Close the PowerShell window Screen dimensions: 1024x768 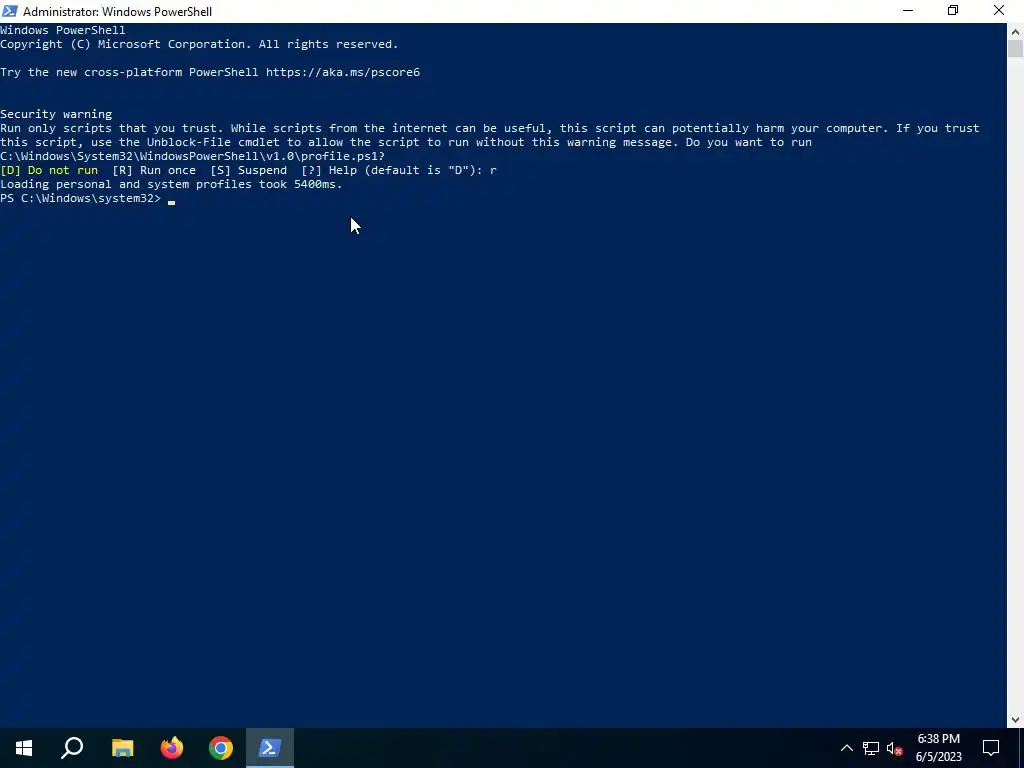(999, 11)
